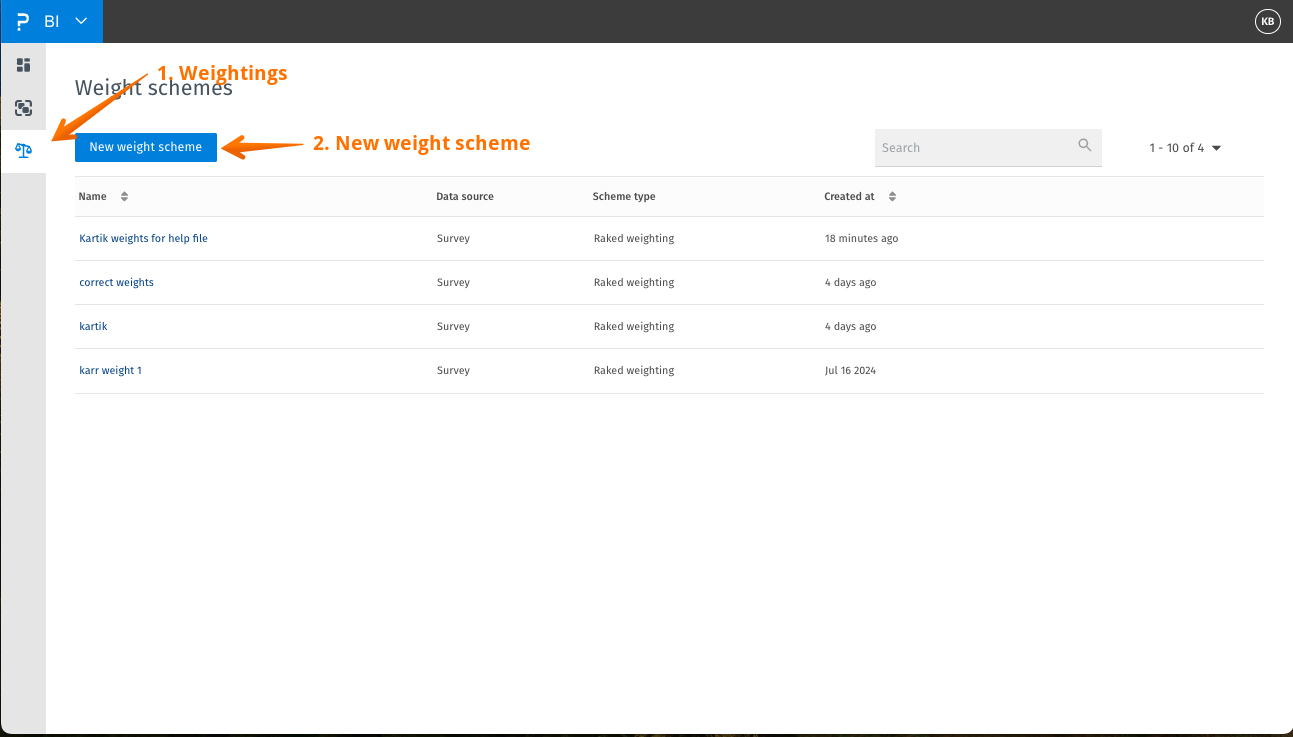
Task: Click inside the Search input box
Action: point(970,147)
